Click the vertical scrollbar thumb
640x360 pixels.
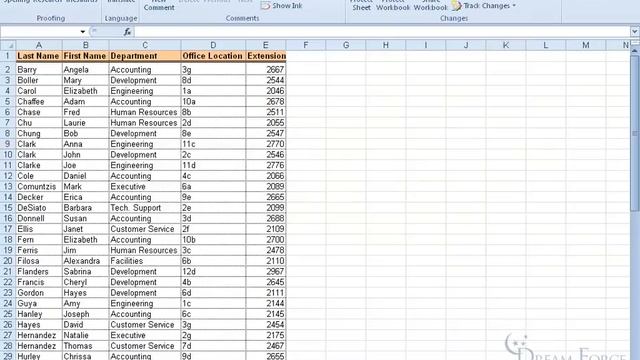pyautogui.click(x=635, y=133)
